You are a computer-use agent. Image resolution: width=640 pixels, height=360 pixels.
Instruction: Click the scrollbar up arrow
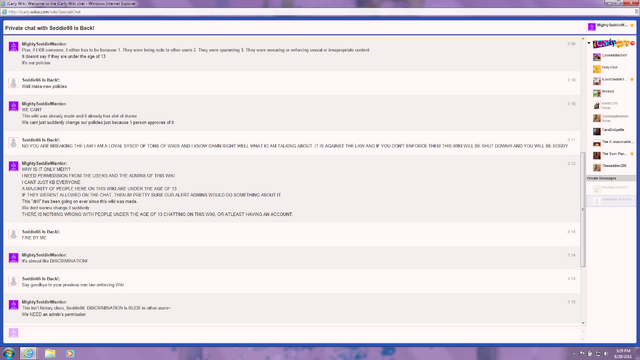pyautogui.click(x=583, y=39)
